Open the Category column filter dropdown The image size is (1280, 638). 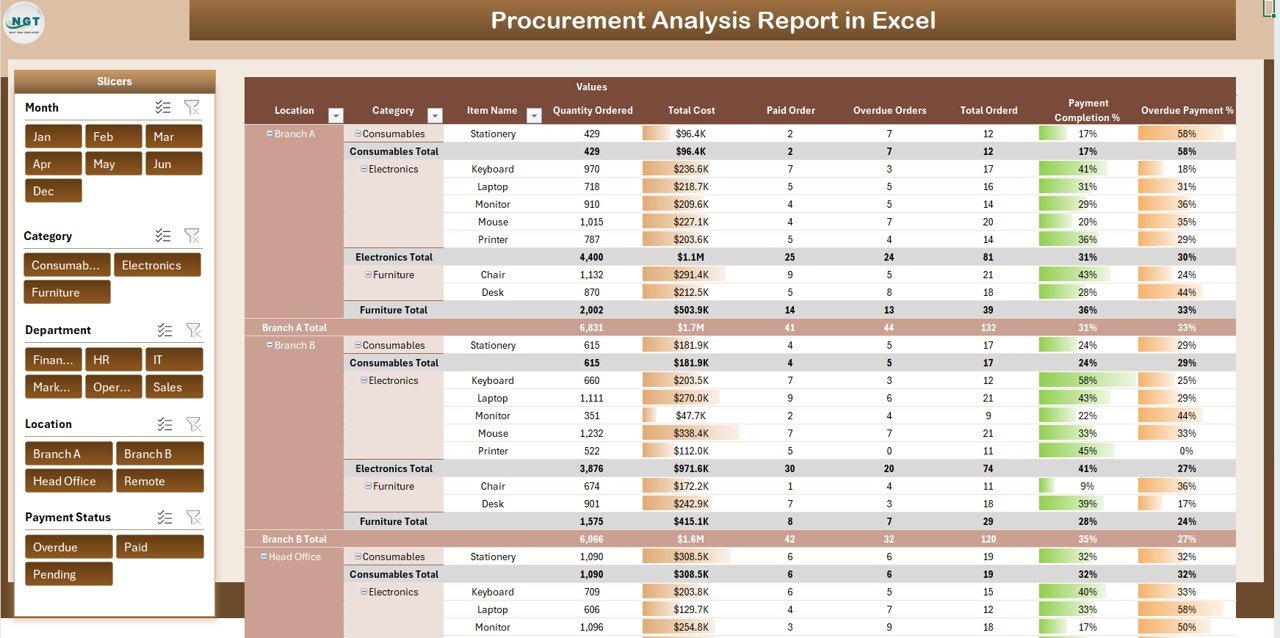pos(435,116)
